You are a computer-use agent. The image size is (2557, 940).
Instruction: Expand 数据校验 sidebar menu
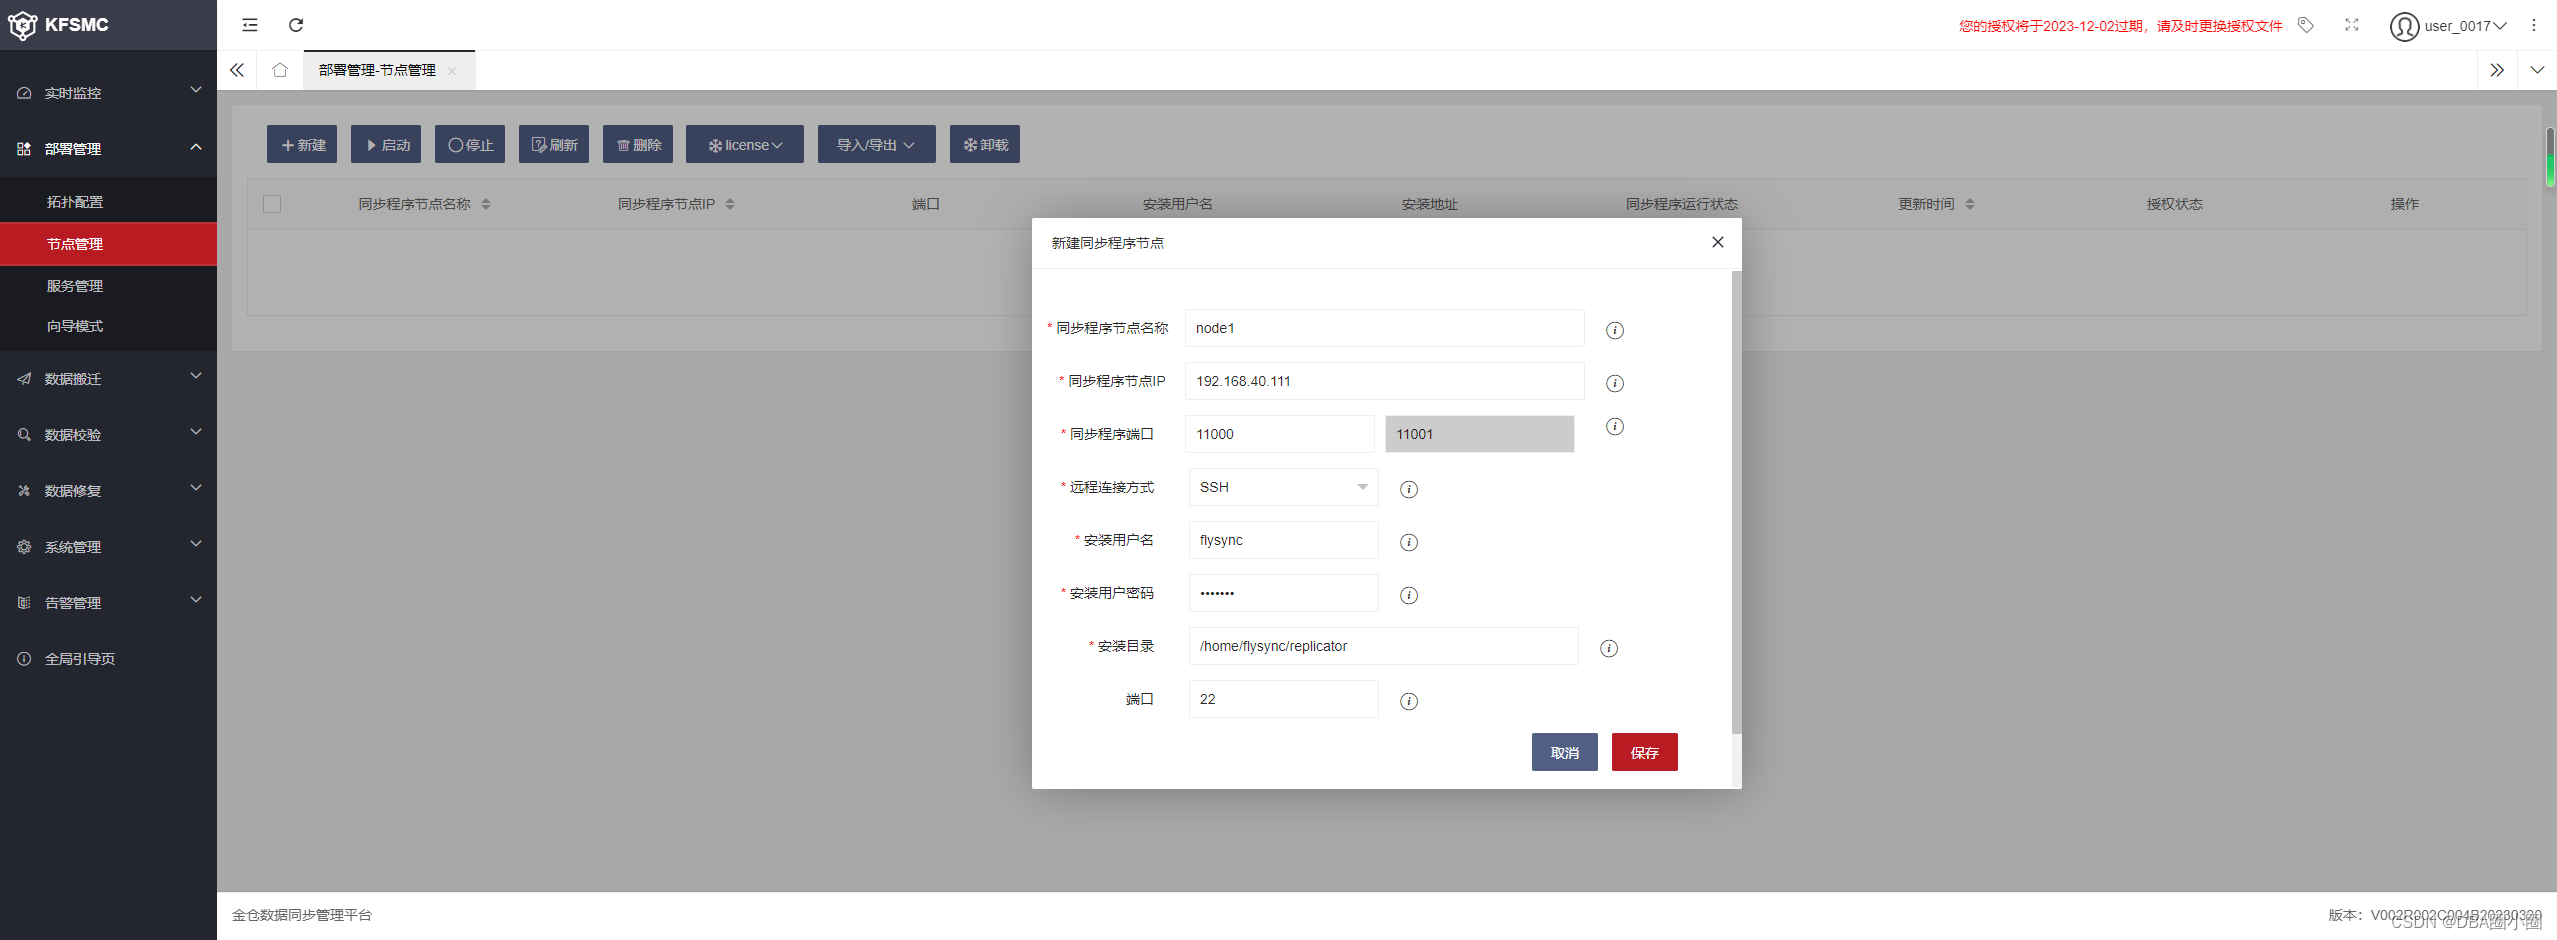click(196, 432)
